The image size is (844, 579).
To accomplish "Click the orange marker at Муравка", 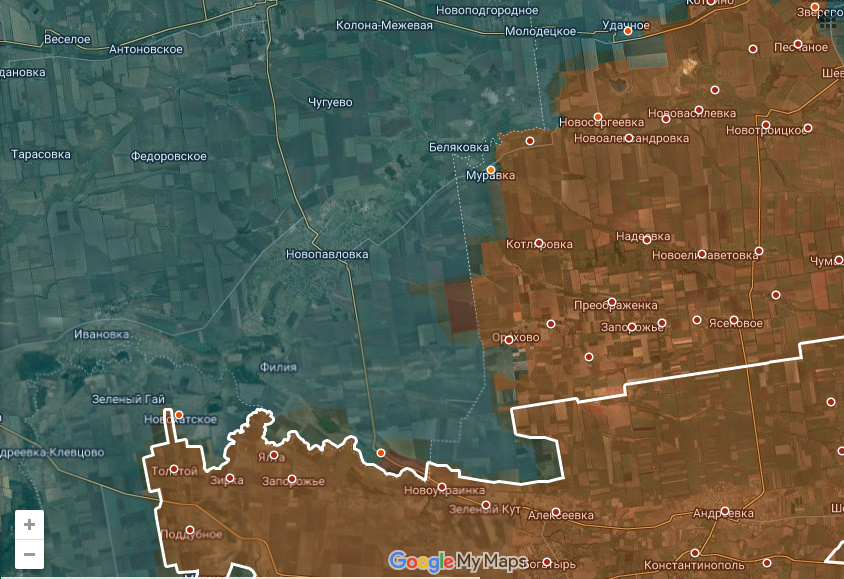I will pos(491,169).
